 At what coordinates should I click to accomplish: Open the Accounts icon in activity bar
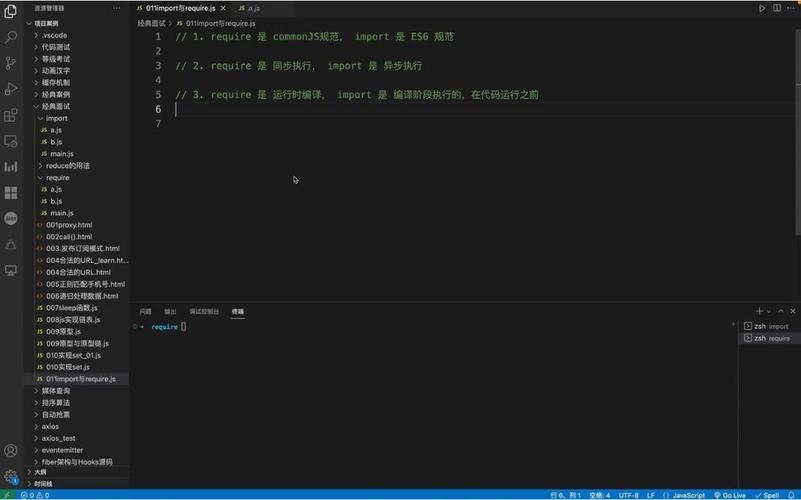point(10,450)
